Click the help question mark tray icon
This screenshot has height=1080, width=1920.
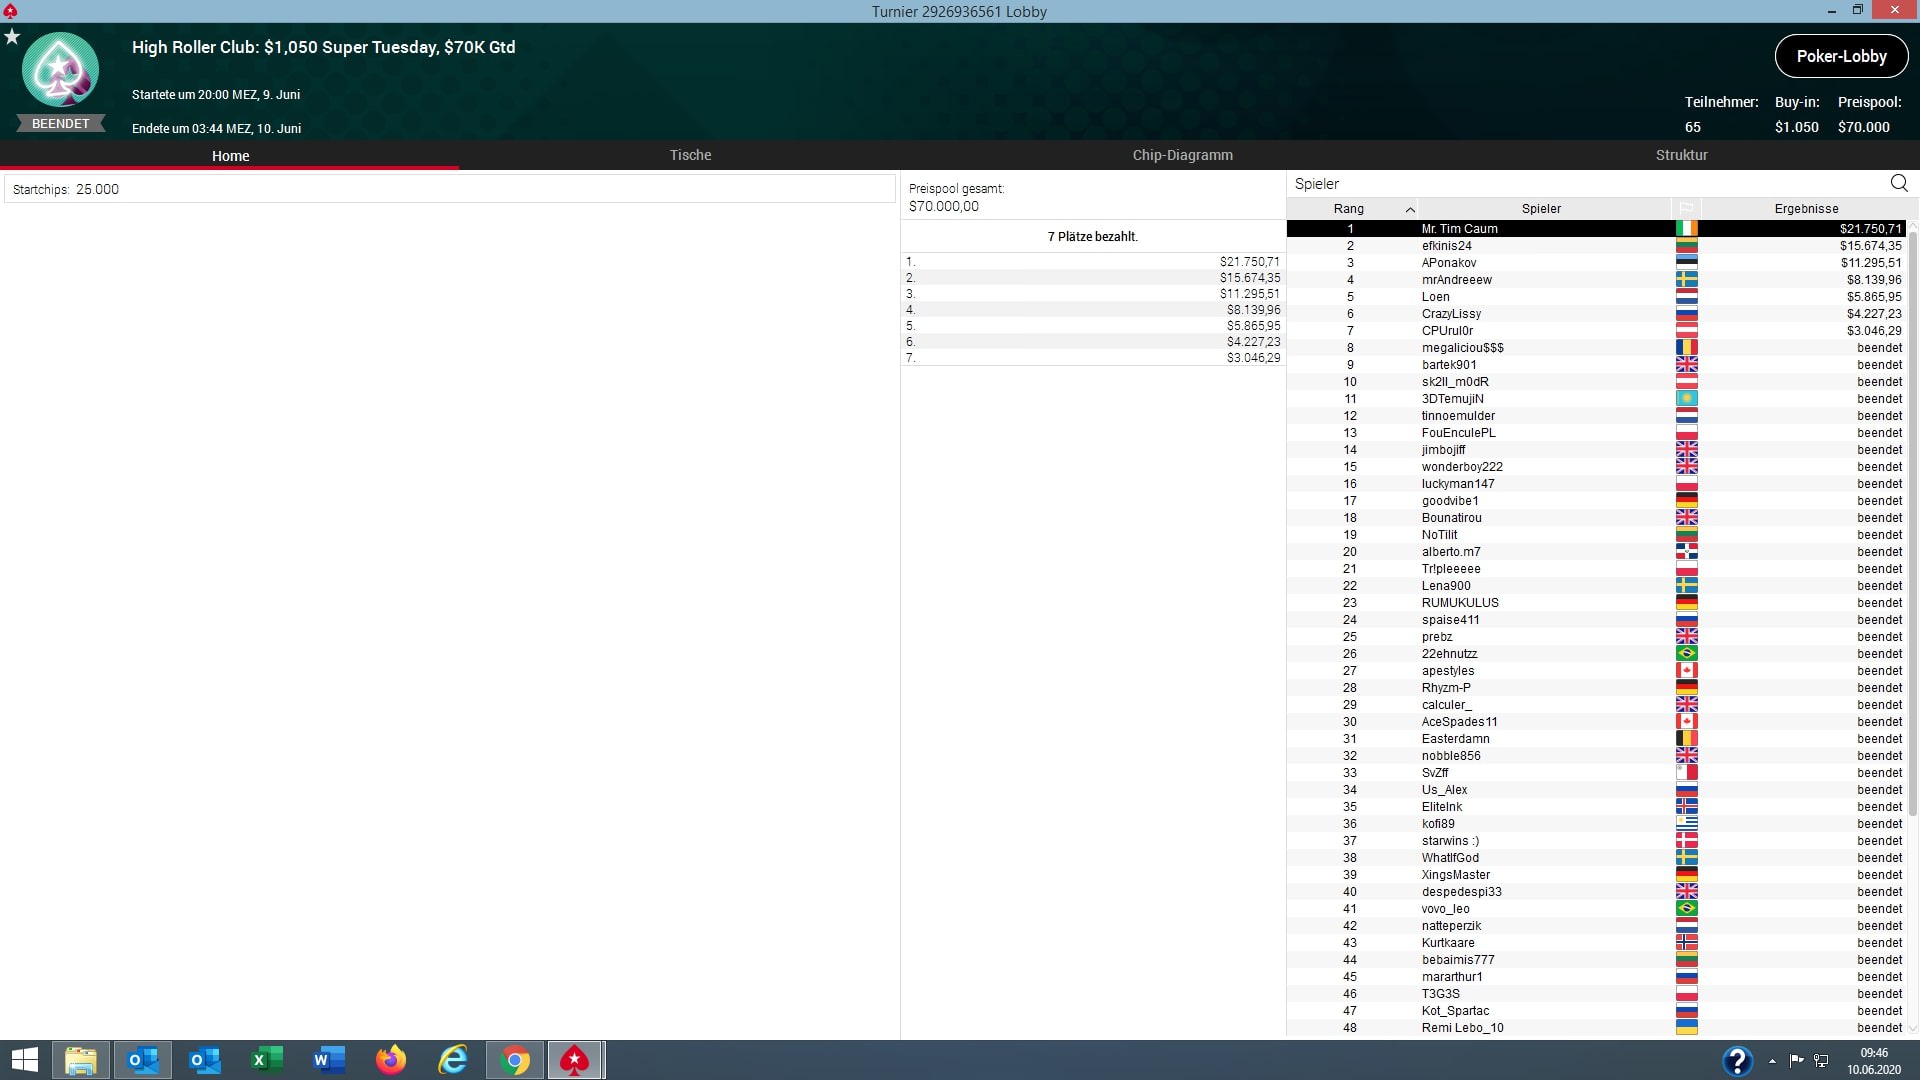coord(1737,1060)
